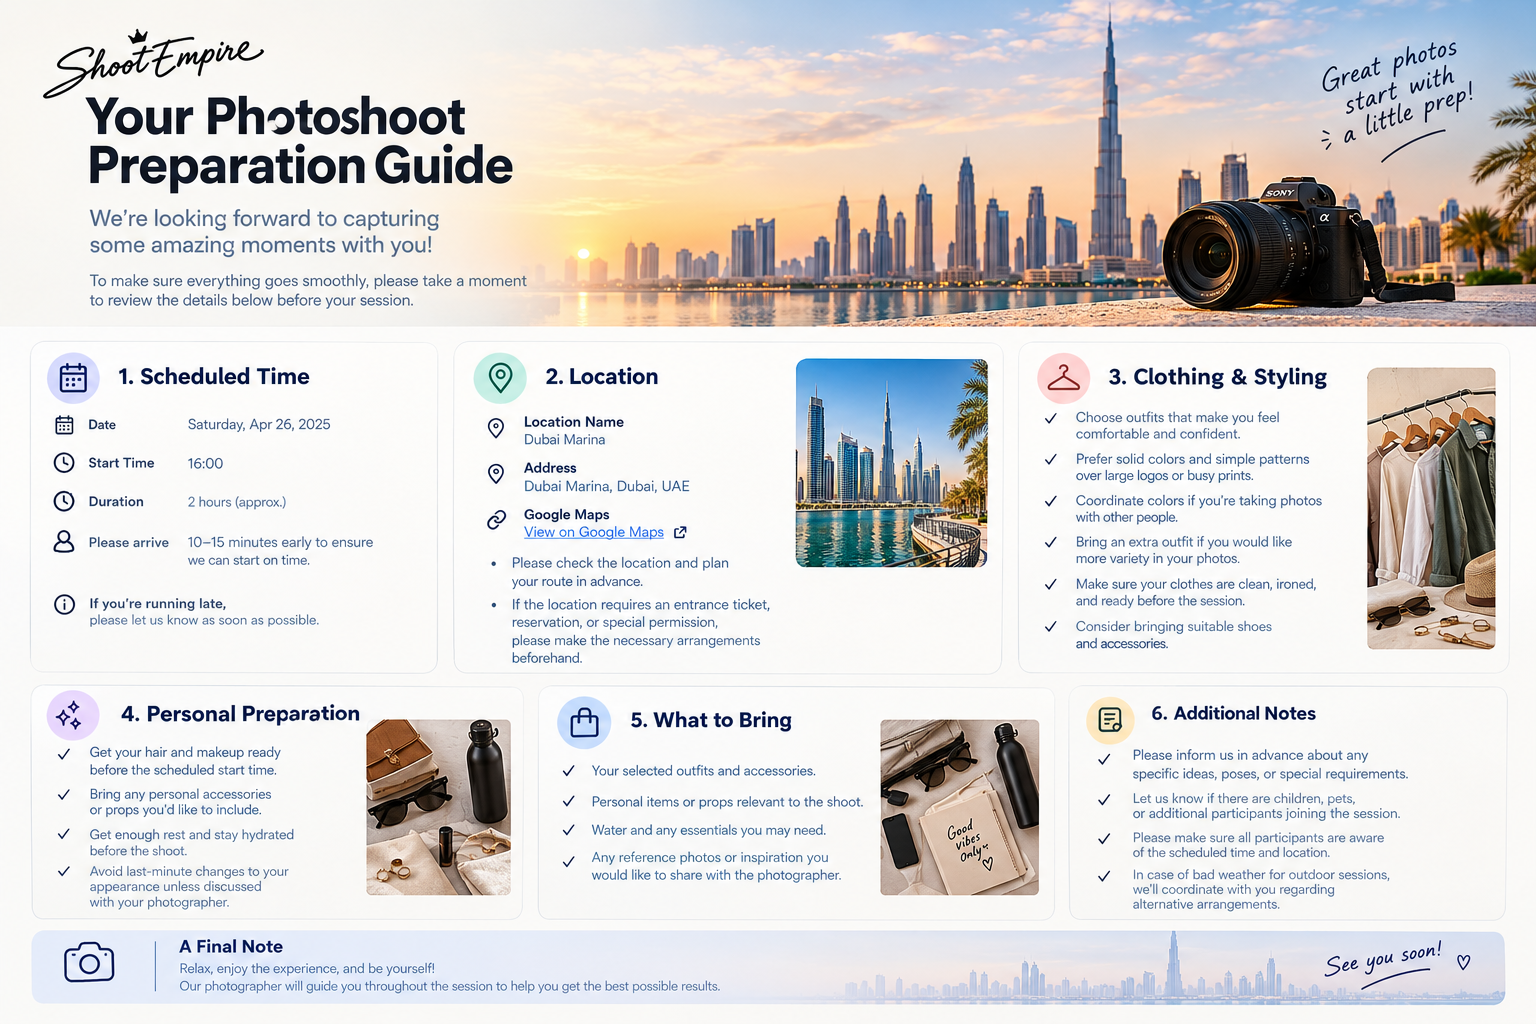This screenshot has height=1024, width=1536.
Task: Click the small calendar icon in the Date row
Action: [64, 425]
